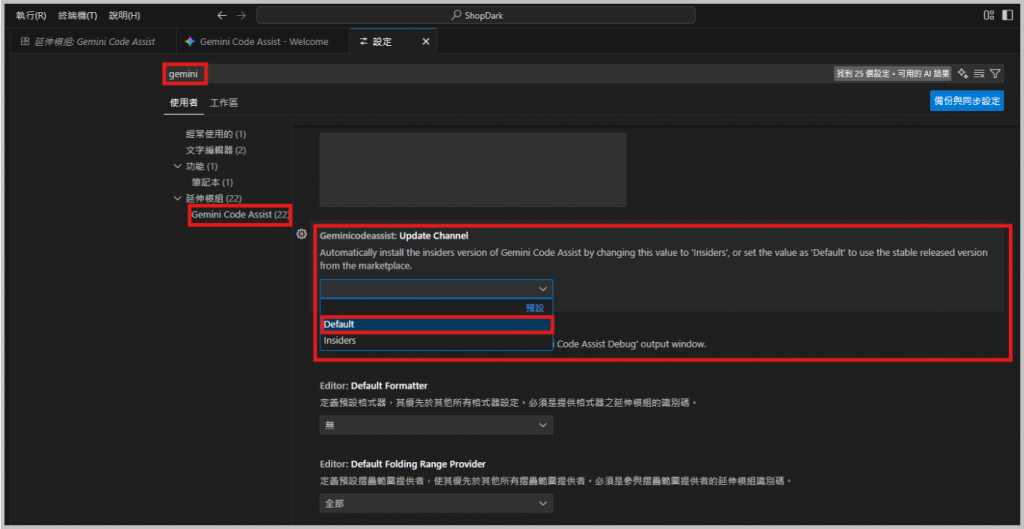Close the 設定 tab
The image size is (1024, 529).
pyautogui.click(x=426, y=42)
